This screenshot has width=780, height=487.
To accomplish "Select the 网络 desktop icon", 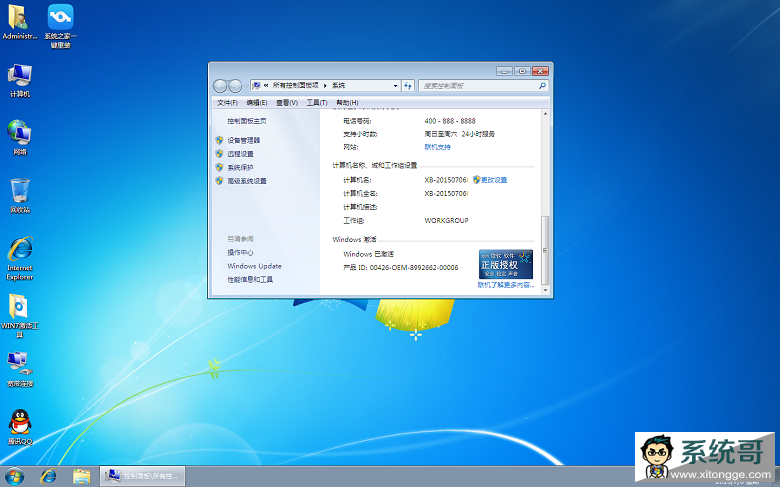I will 20,138.
